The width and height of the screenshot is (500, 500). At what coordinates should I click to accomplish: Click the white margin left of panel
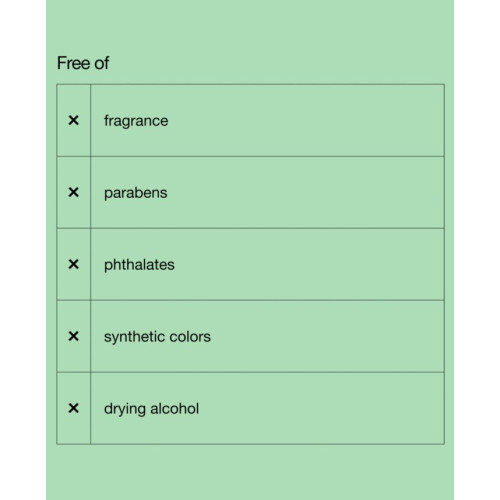pyautogui.click(x=23, y=250)
